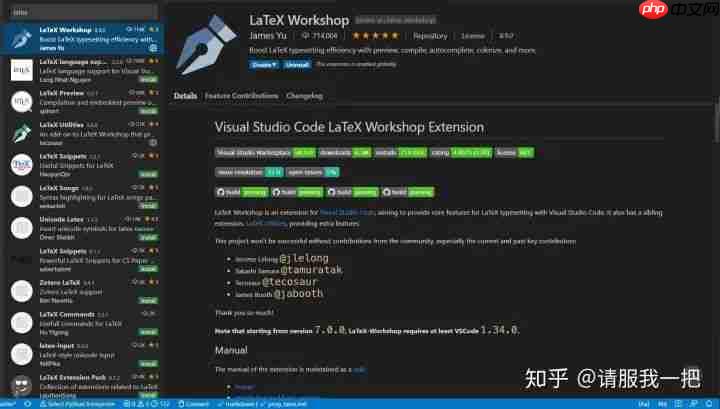The height and width of the screenshot is (409, 720).
Task: Select the latex-input extension row
Action: click(x=80, y=354)
